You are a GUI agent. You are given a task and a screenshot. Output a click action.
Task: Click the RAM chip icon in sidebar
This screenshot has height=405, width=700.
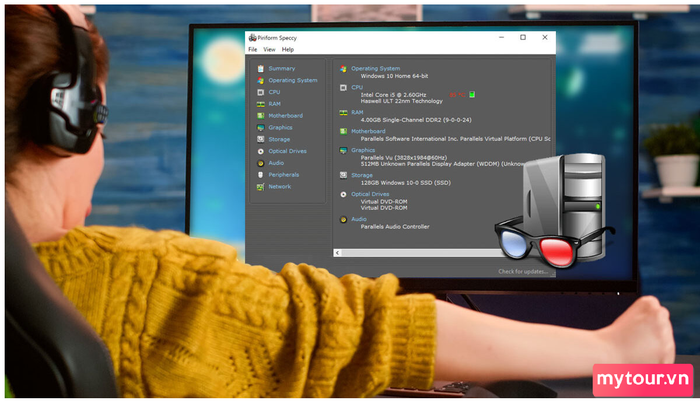260,104
